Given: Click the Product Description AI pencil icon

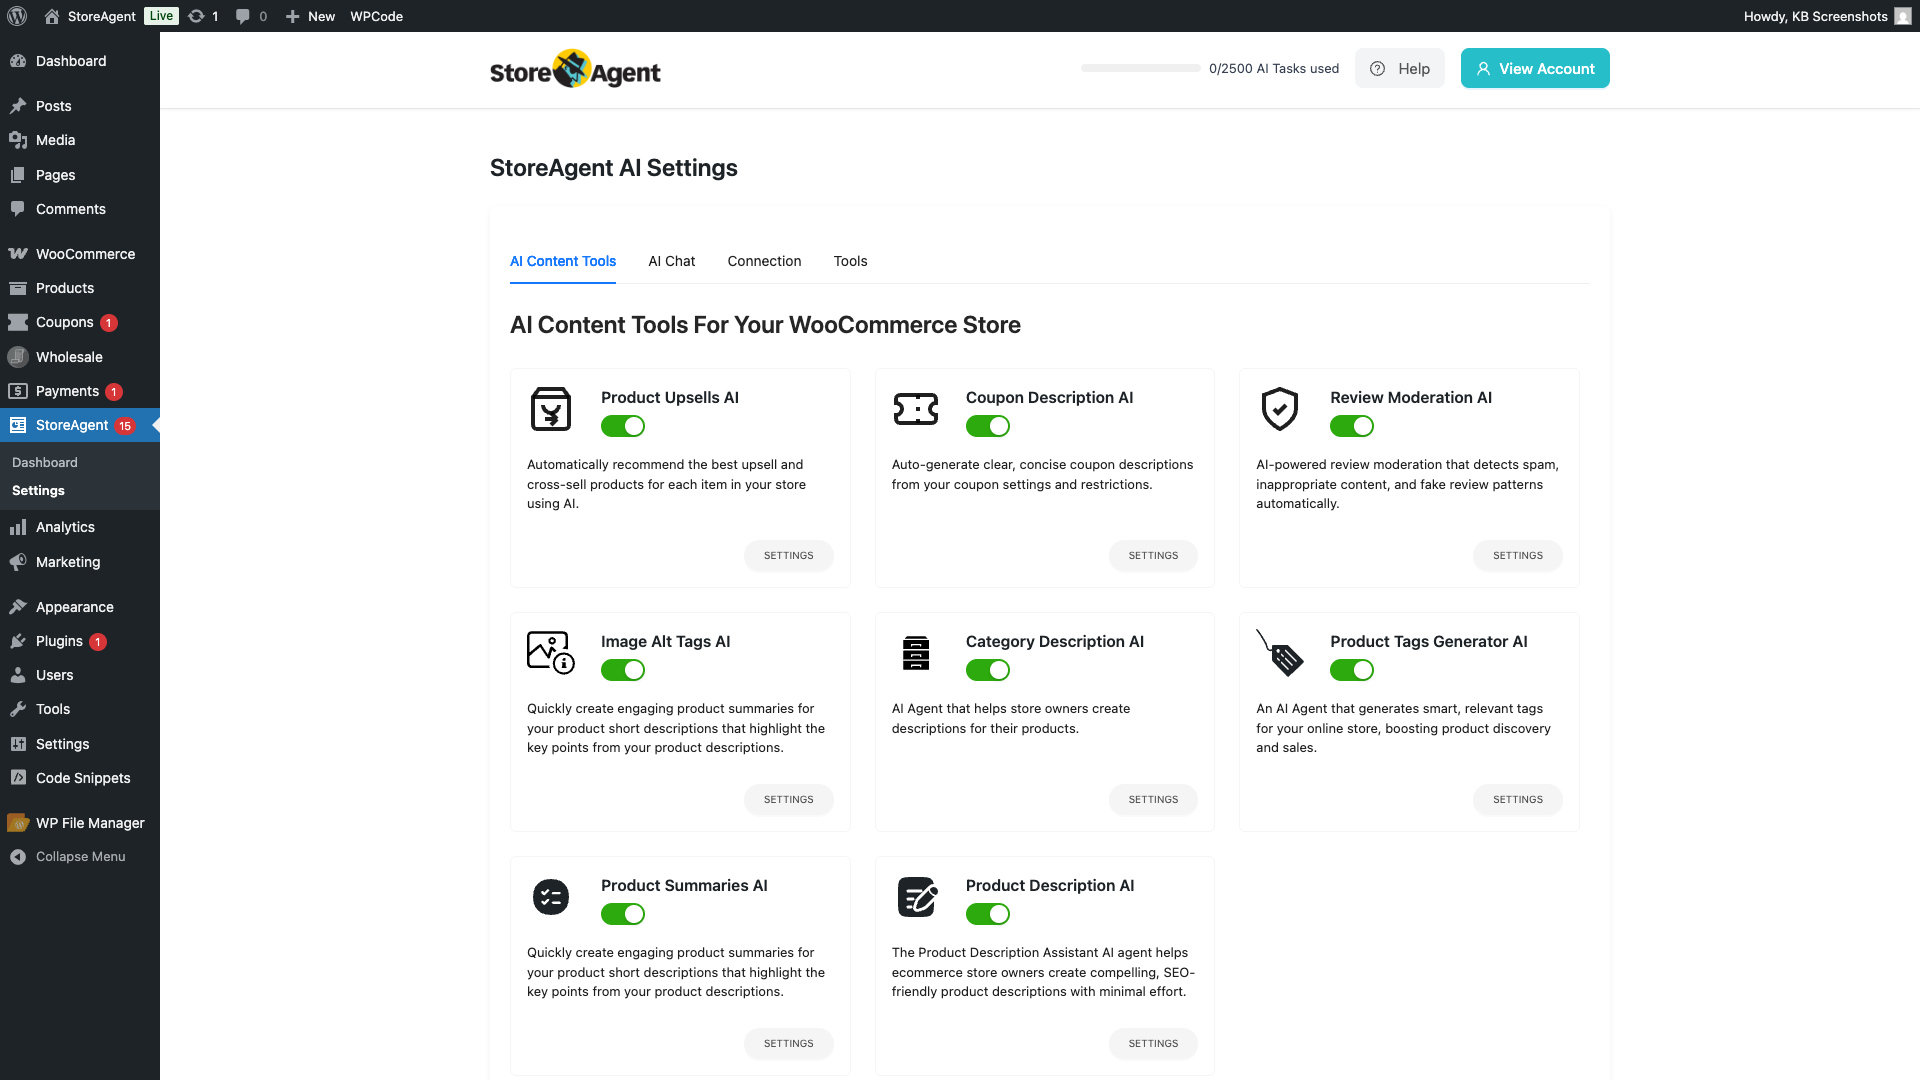Looking at the screenshot, I should (916, 897).
